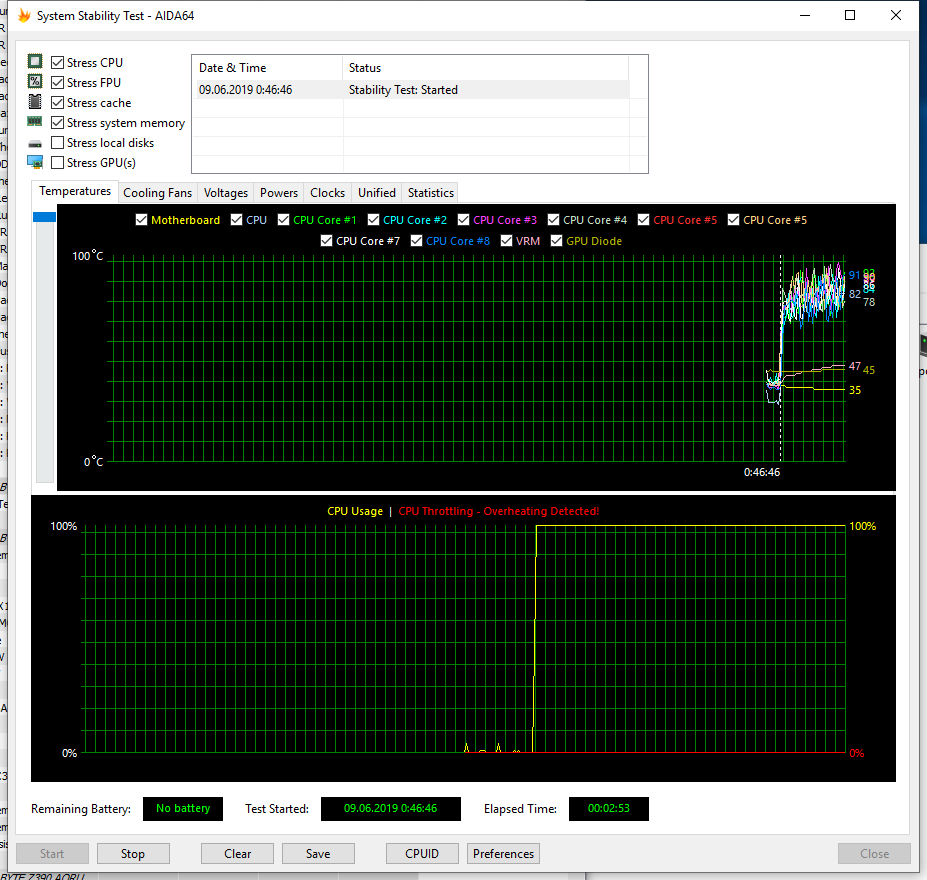Open the Statistics tab
Viewport: 927px width, 880px height.
click(x=430, y=193)
